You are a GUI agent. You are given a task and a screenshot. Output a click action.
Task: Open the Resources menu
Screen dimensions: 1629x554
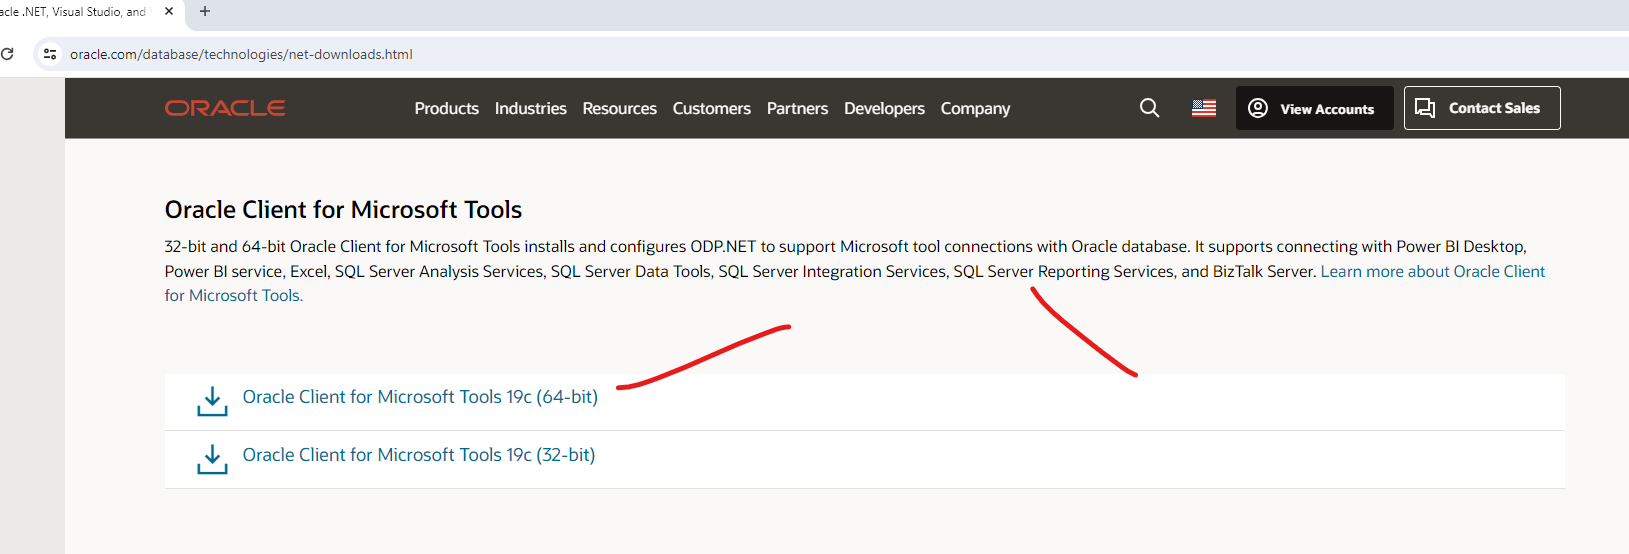pos(619,108)
